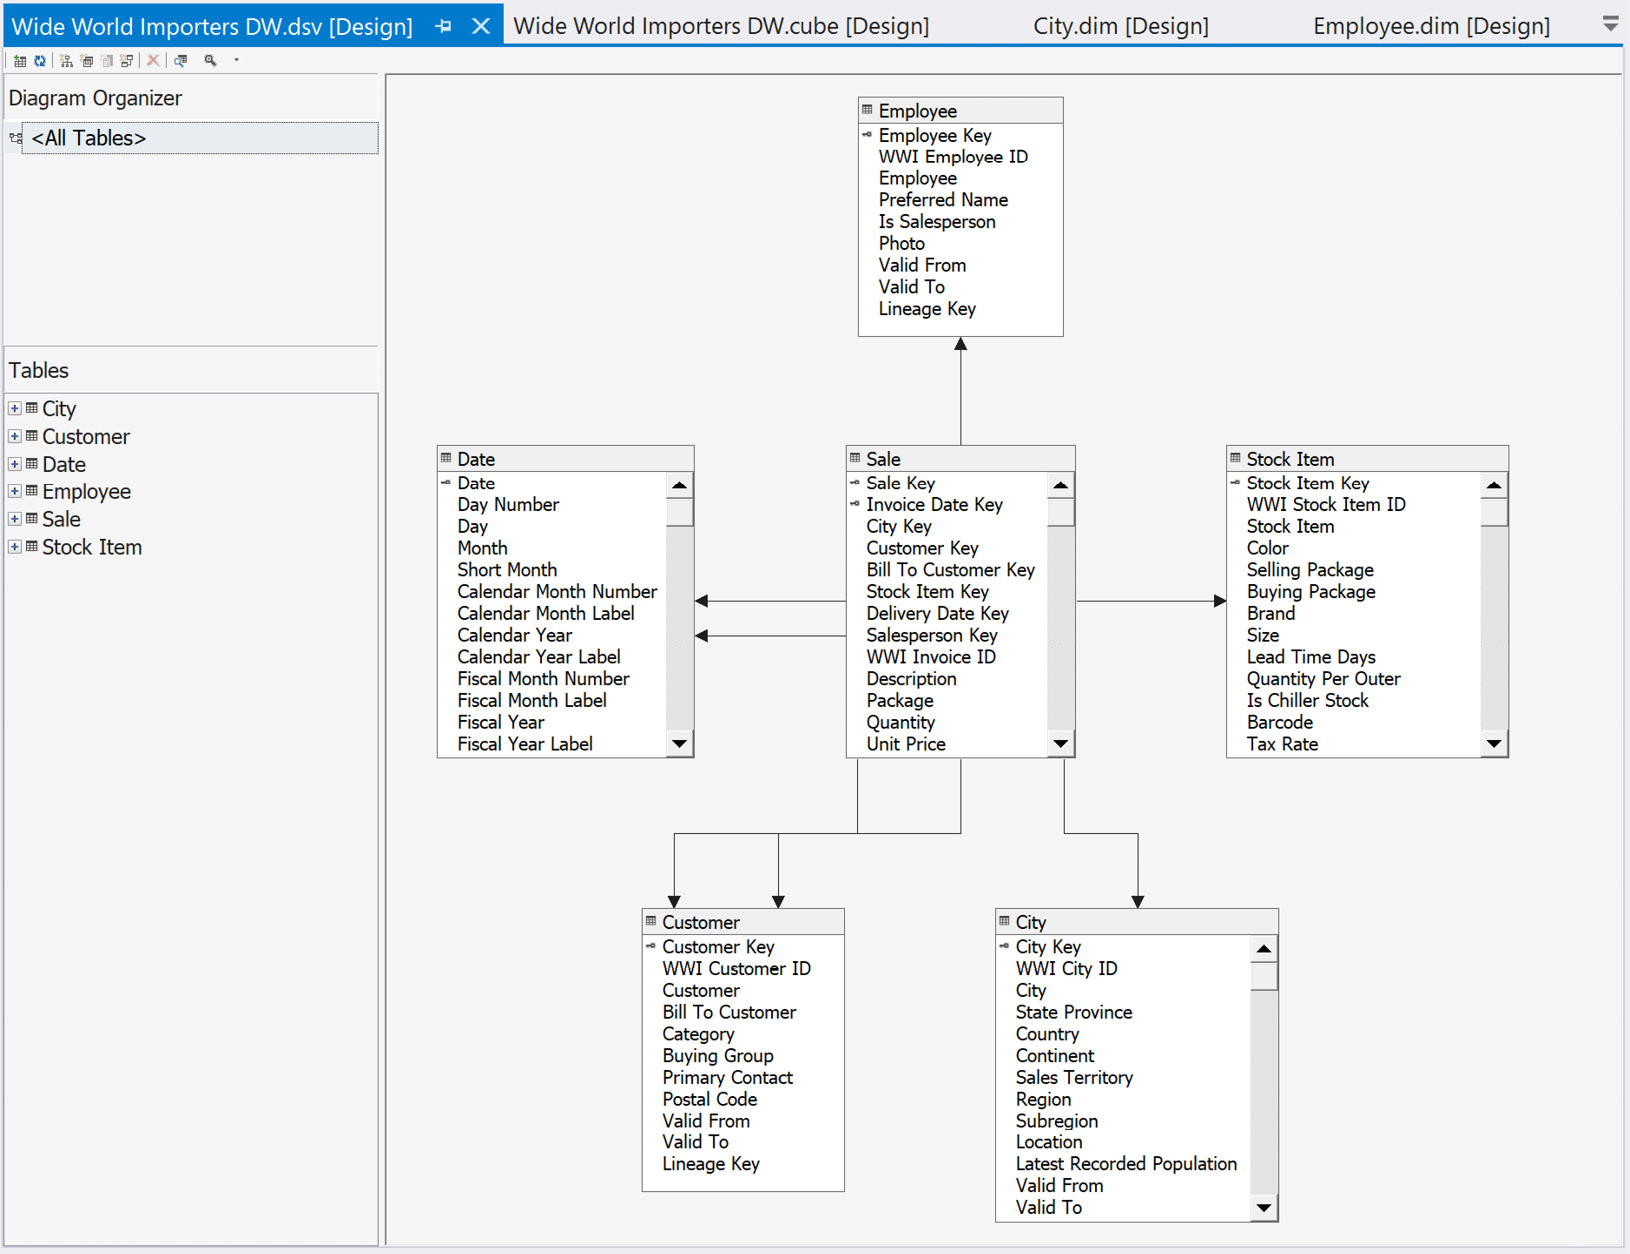Click the greyed Replace Table icon
This screenshot has height=1254, width=1630.
(107, 61)
